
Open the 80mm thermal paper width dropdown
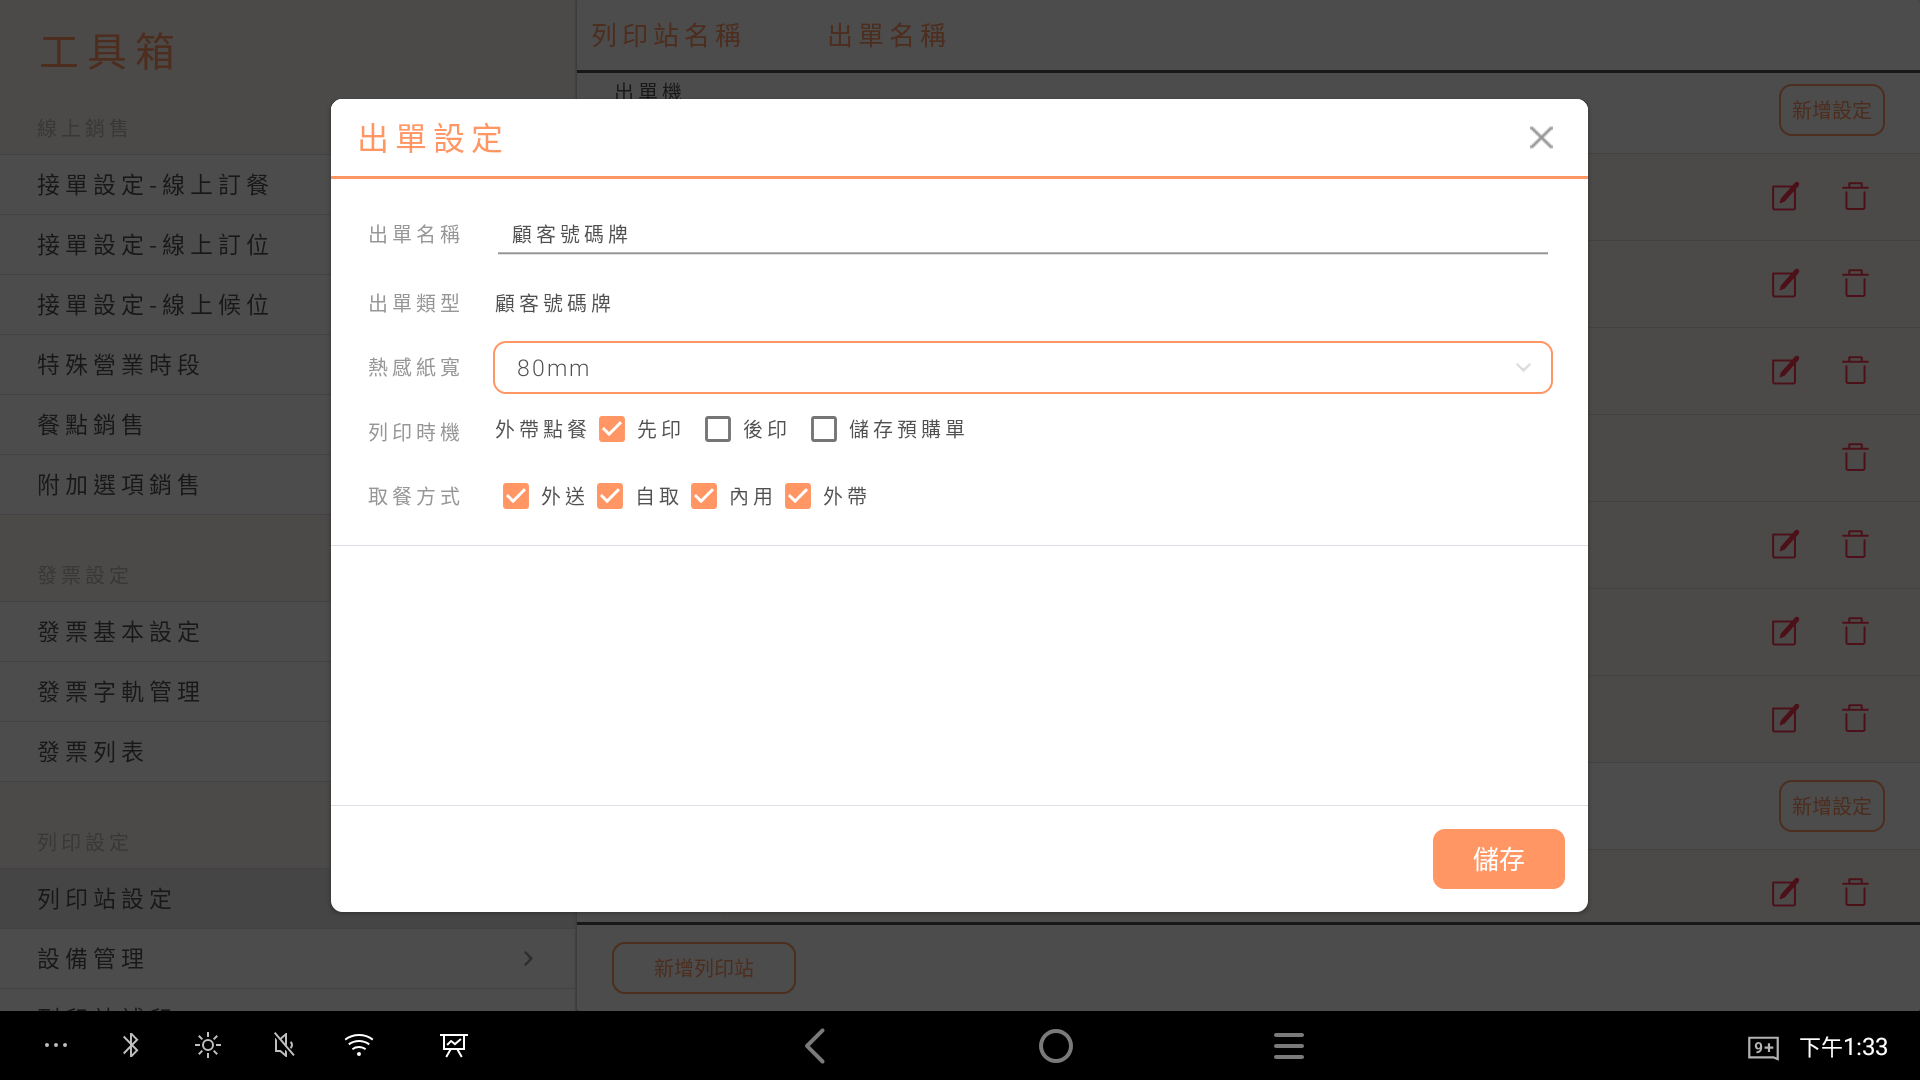point(1022,368)
